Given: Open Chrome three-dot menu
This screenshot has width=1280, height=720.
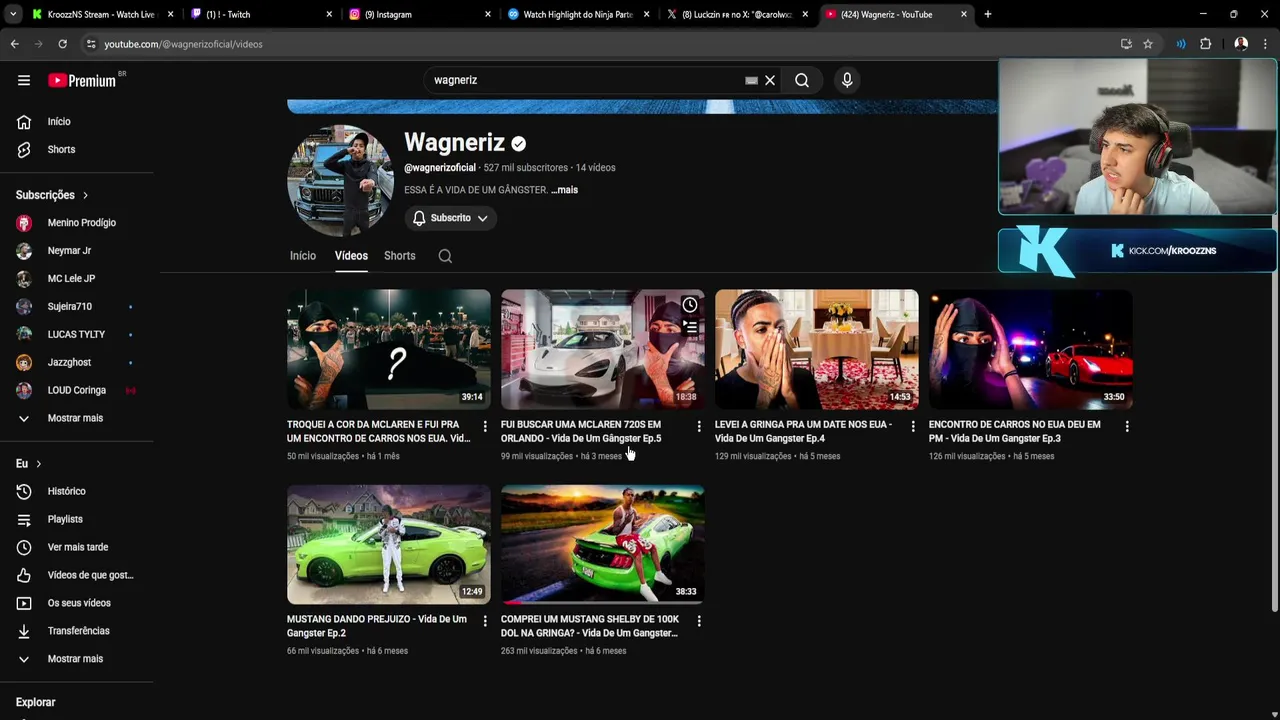Looking at the screenshot, I should [1266, 44].
